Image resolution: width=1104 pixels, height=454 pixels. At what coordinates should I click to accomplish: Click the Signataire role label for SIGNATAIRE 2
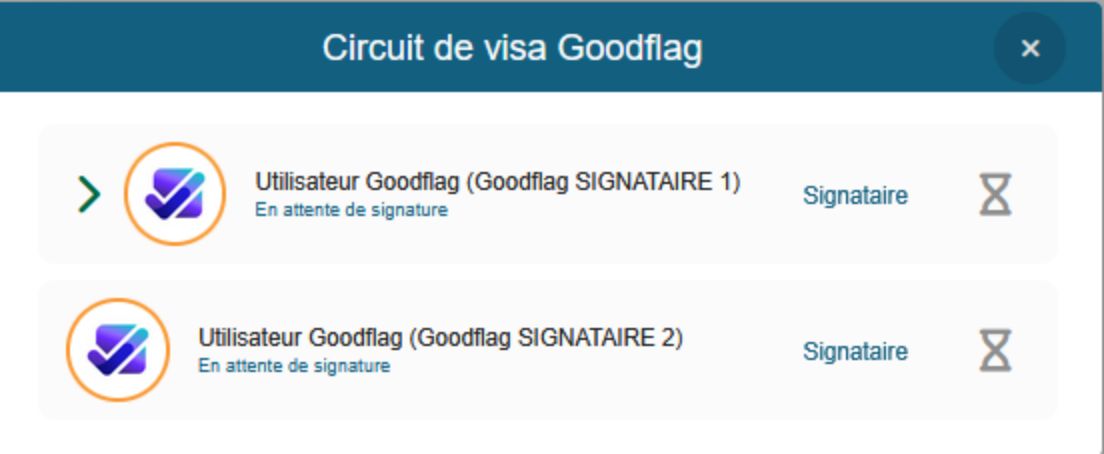coord(855,351)
